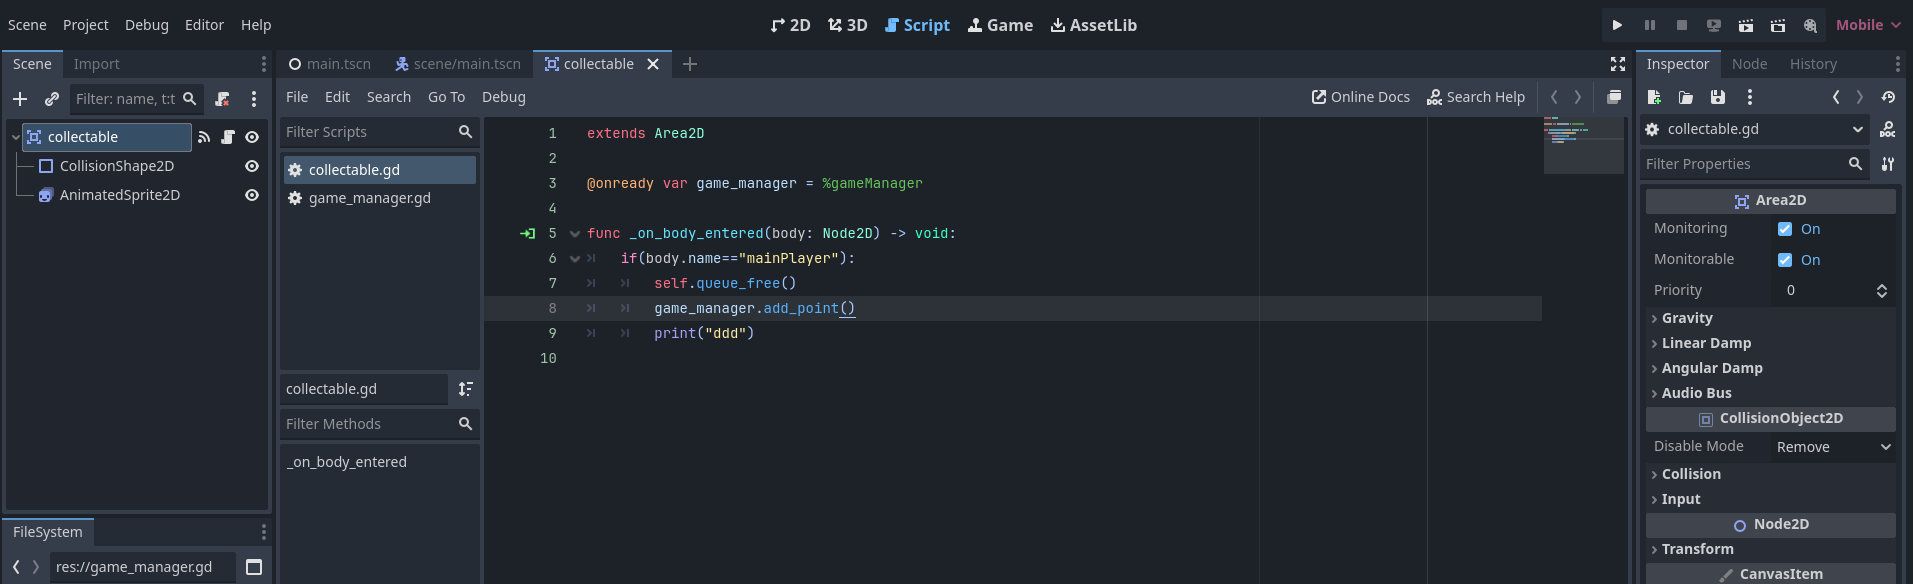Viewport: 1913px width, 584px height.
Task: Click the attach script icon in Scene dock
Action: 222,99
